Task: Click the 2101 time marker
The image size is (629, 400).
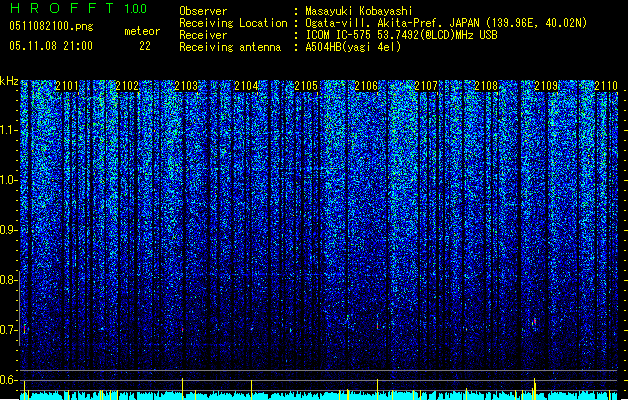Action: tap(67, 86)
